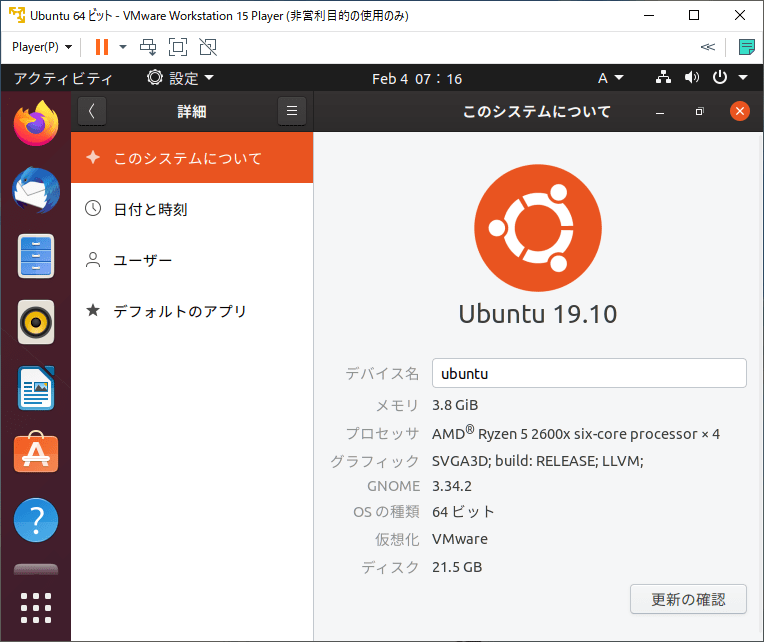764x642 pixels.
Task: Click the デバイス名 field containing ubuntu
Action: point(589,373)
